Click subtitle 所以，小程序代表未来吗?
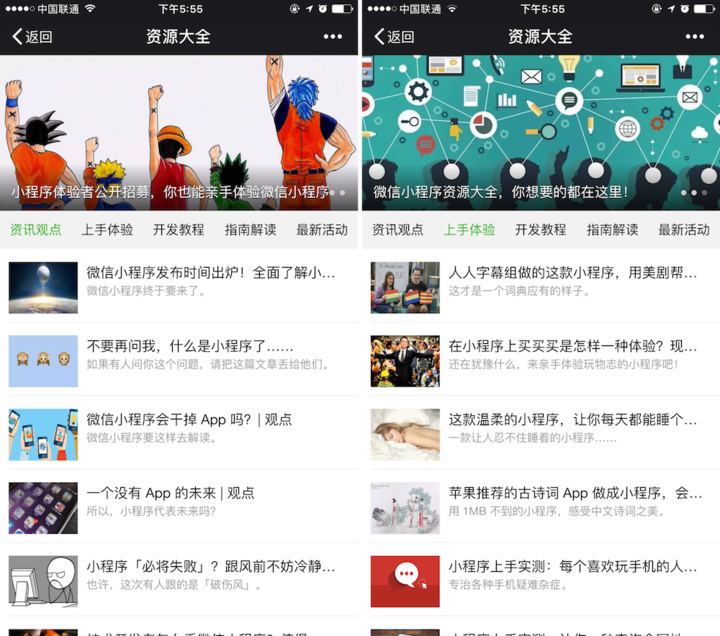Viewport: 720px width, 636px height. (x=151, y=512)
